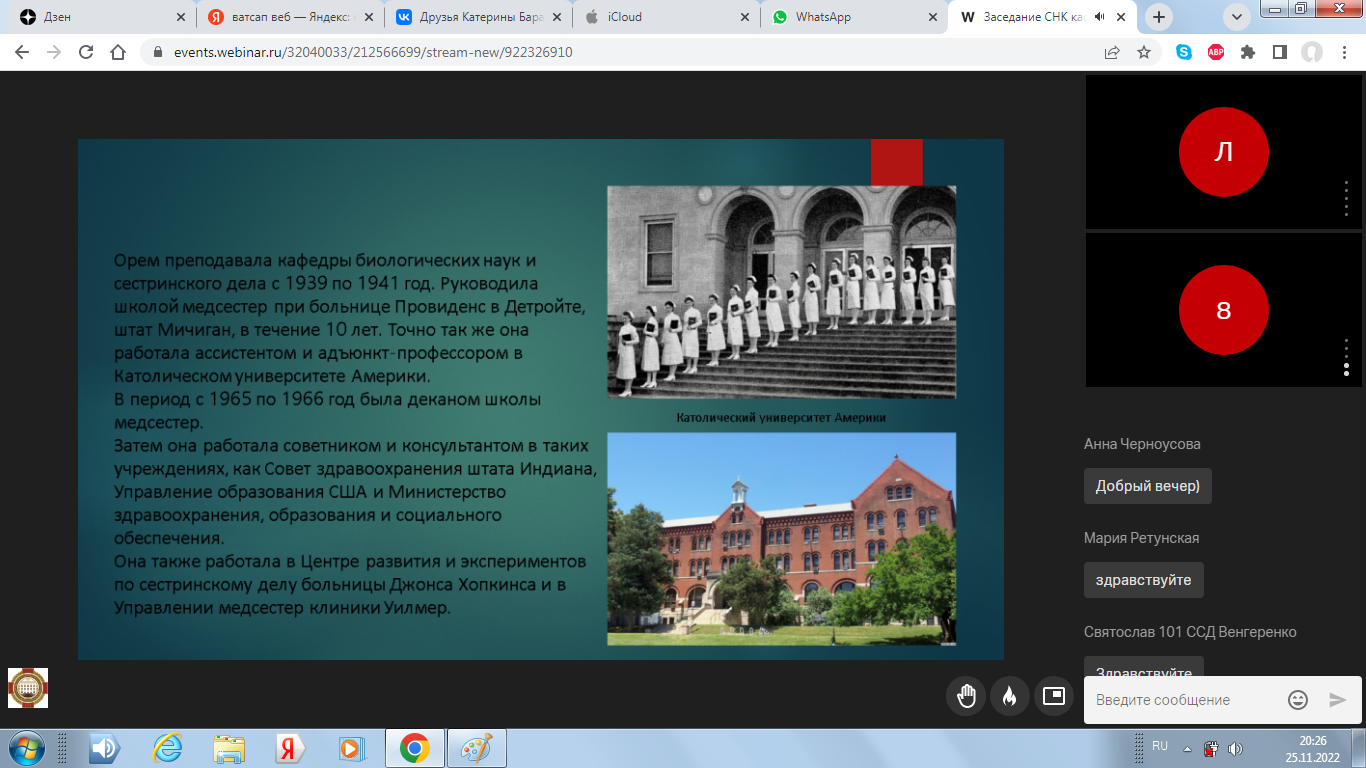Open the Skype browser extension

point(1184,53)
